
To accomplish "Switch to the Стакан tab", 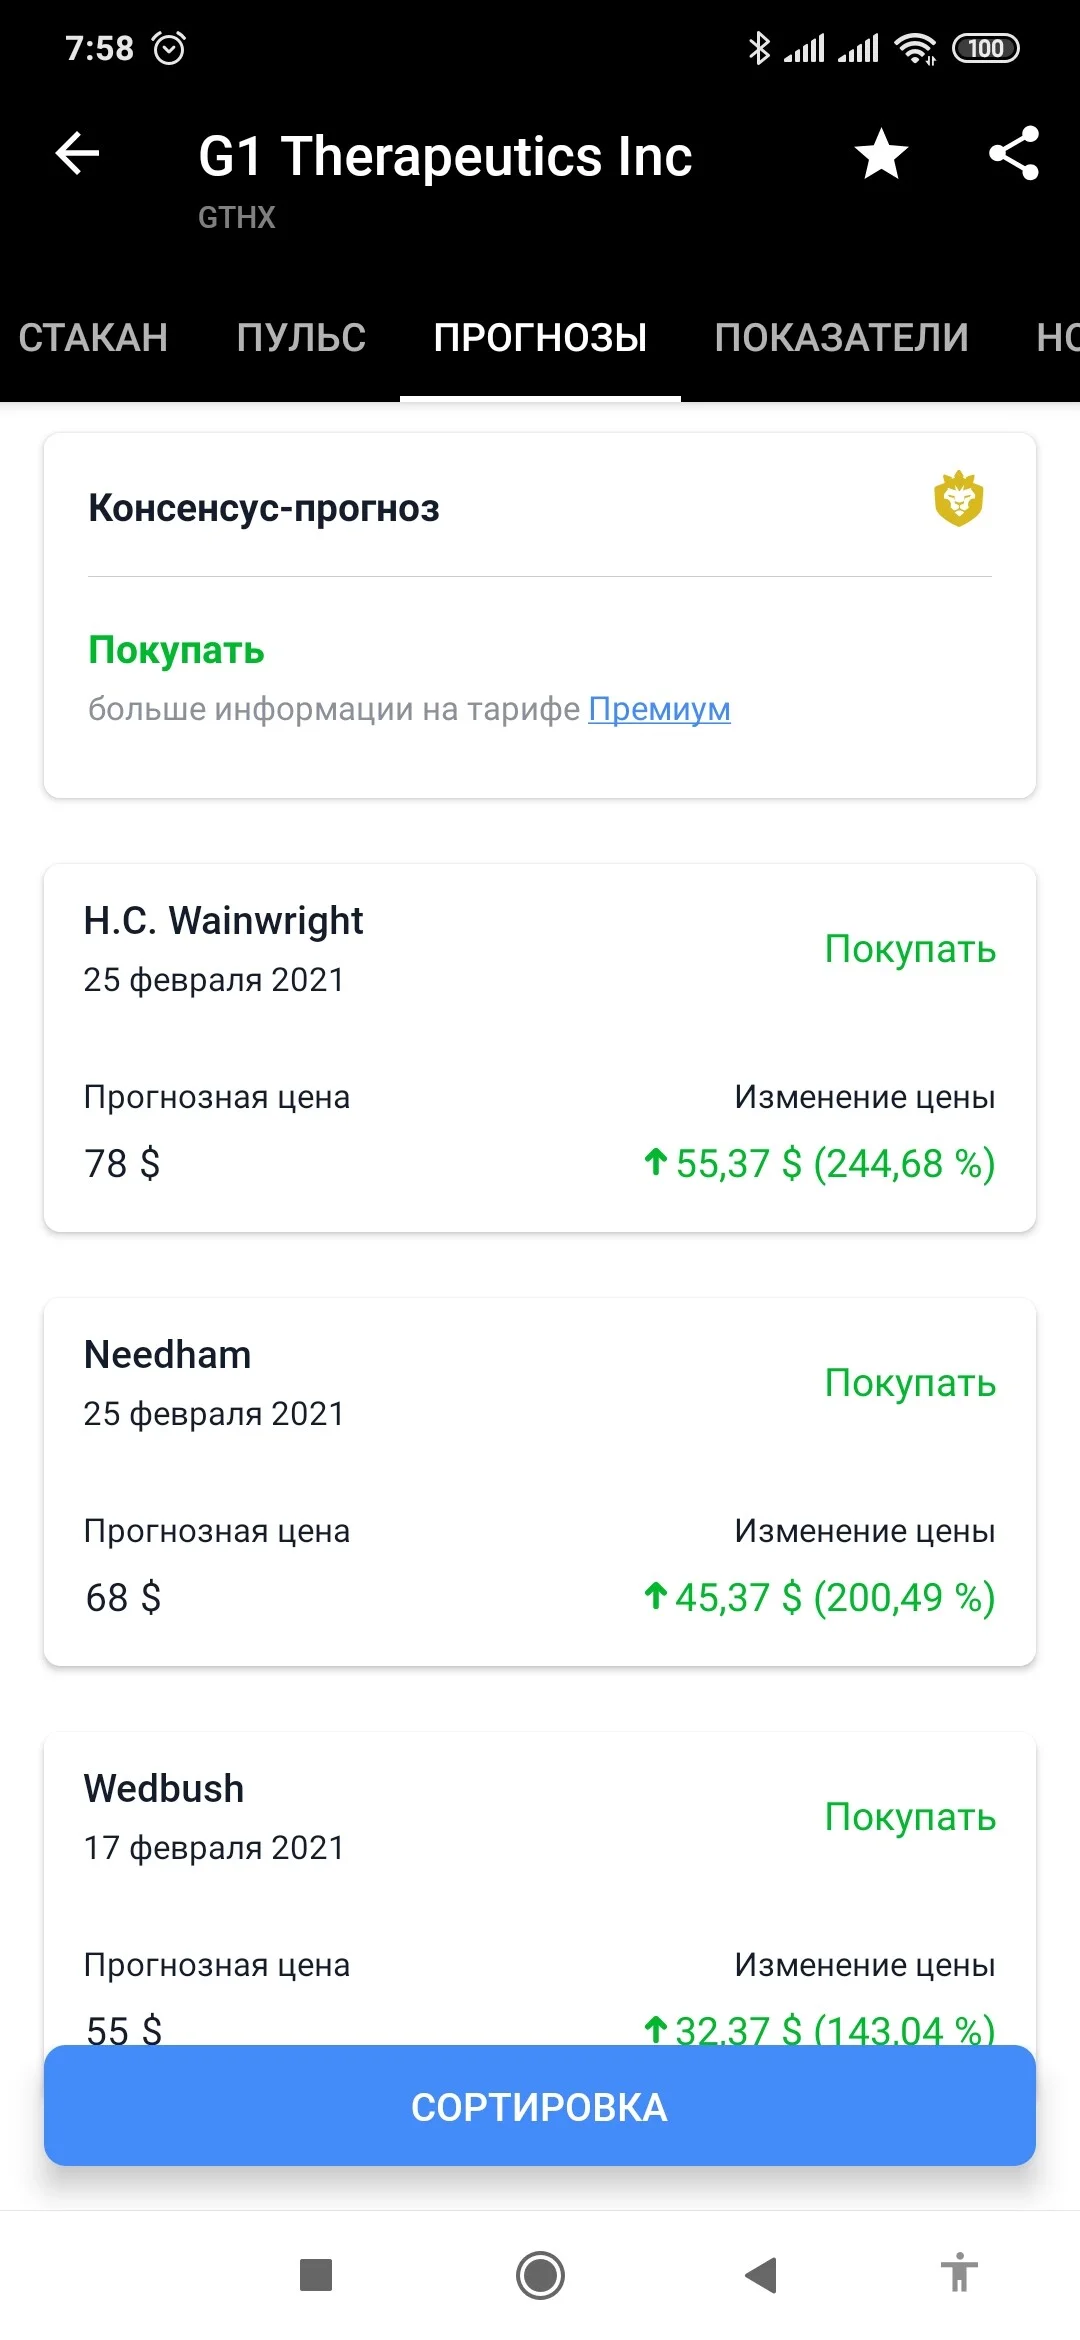I will point(93,338).
